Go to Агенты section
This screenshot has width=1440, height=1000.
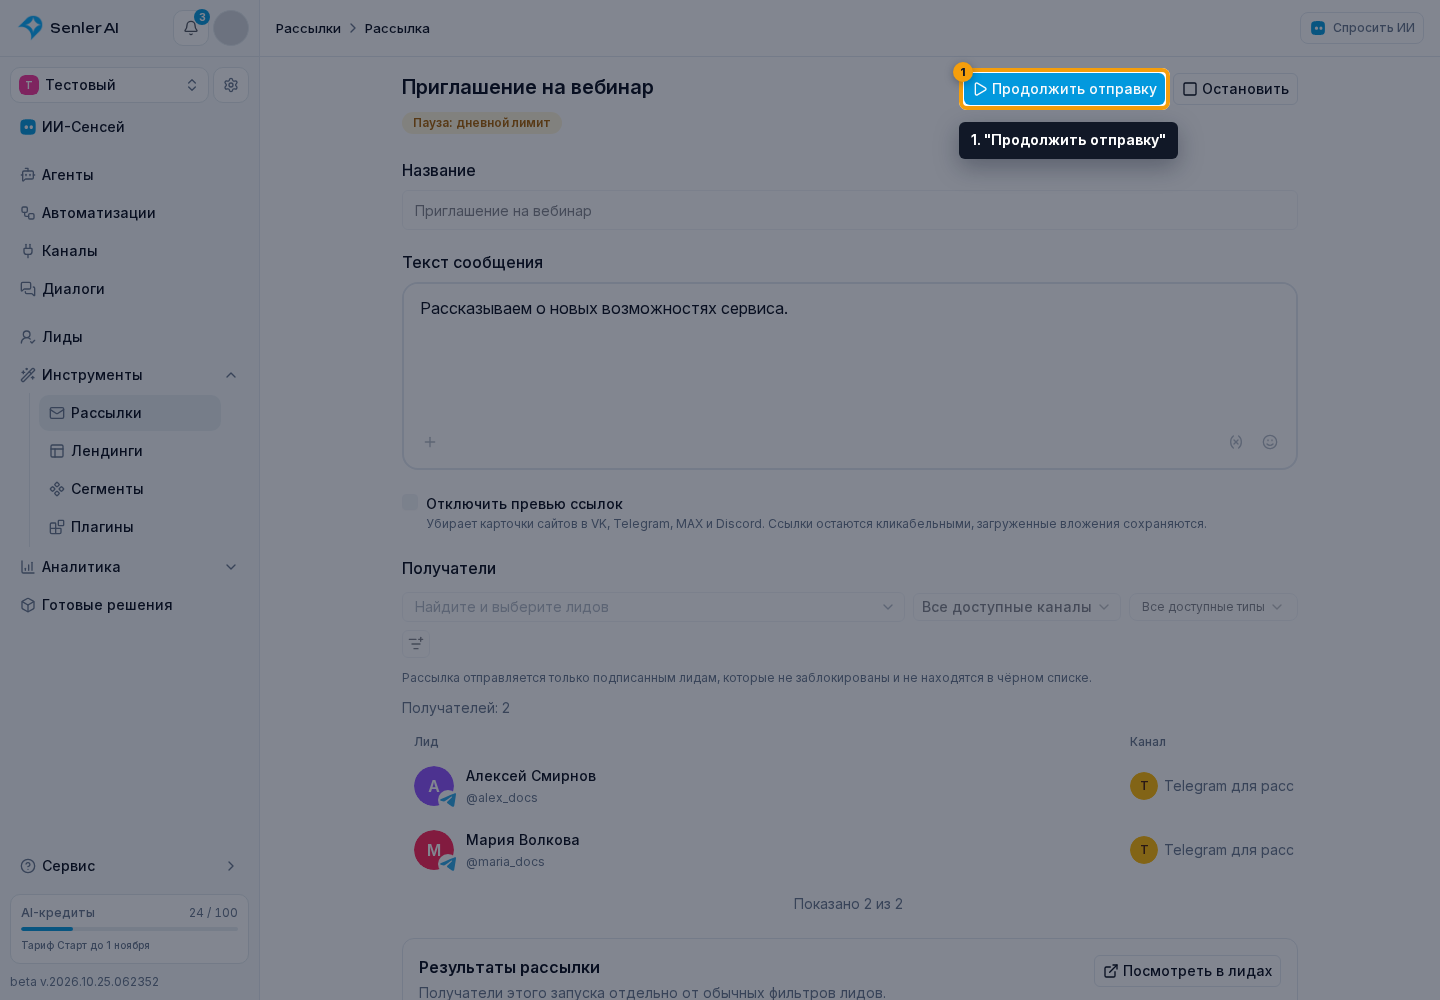click(x=129, y=175)
